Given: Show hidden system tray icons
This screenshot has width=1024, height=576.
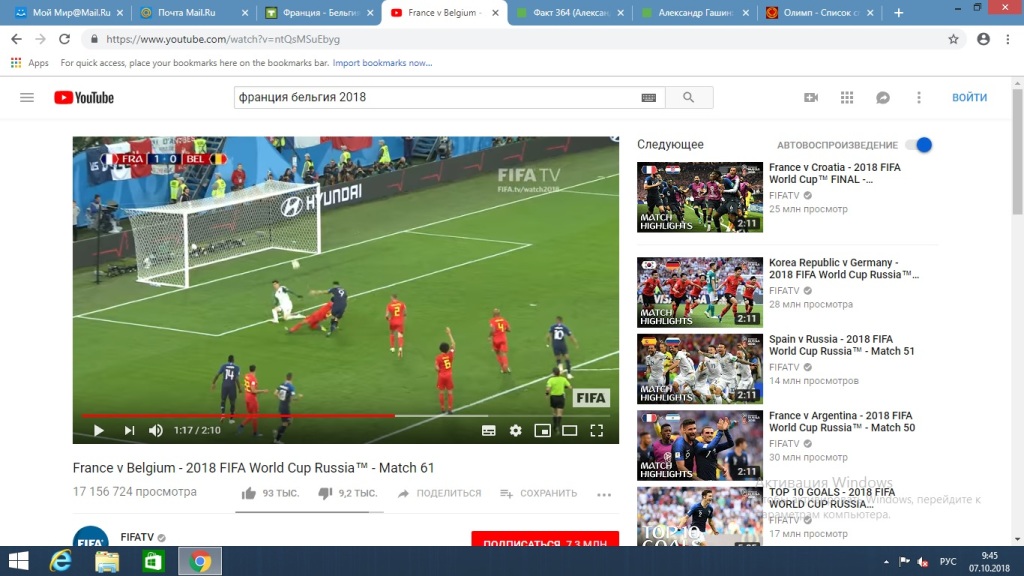Looking at the screenshot, I should point(886,562).
